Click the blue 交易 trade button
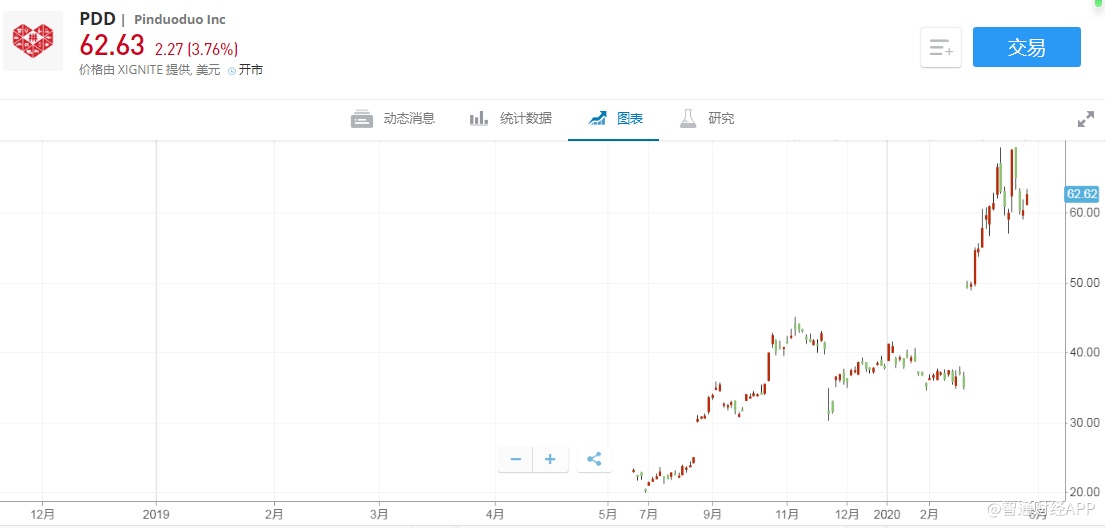The image size is (1105, 528). (1026, 47)
